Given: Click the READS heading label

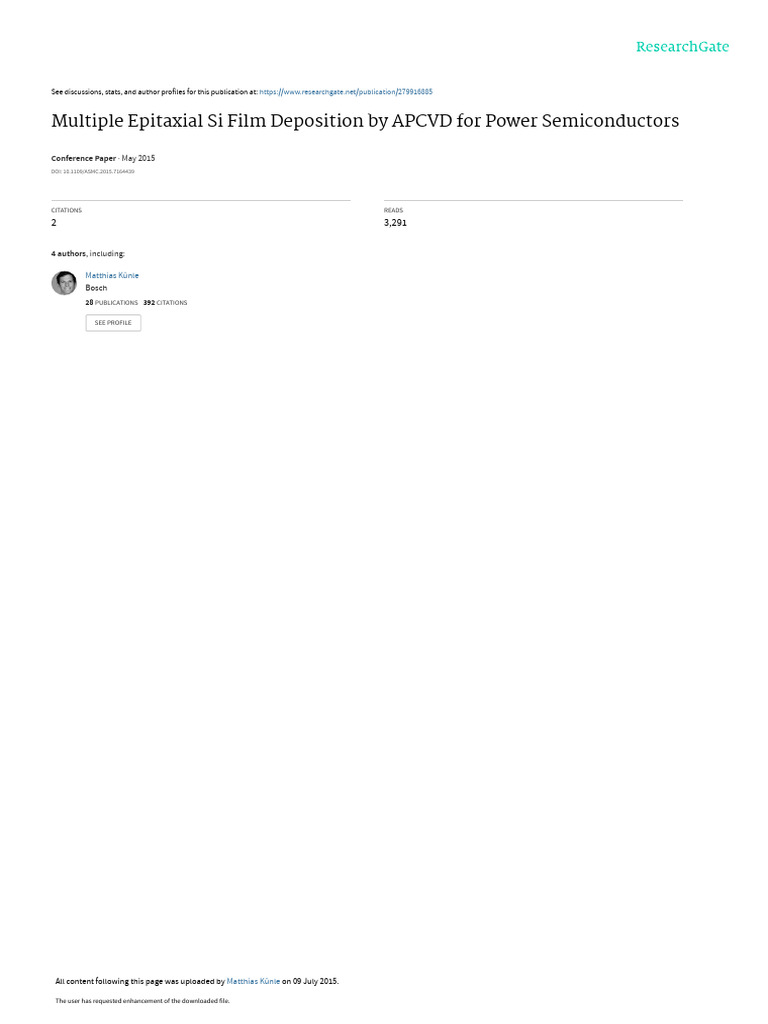Looking at the screenshot, I should tap(393, 210).
